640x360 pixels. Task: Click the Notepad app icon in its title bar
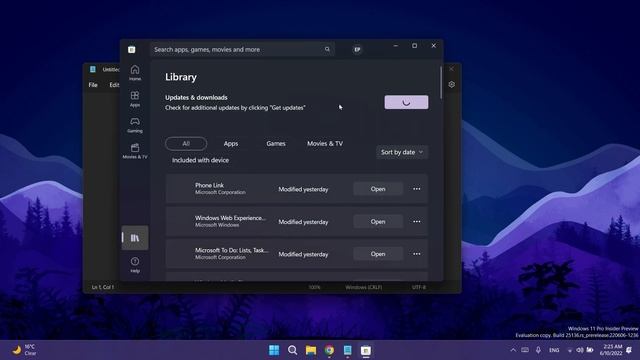pos(93,69)
